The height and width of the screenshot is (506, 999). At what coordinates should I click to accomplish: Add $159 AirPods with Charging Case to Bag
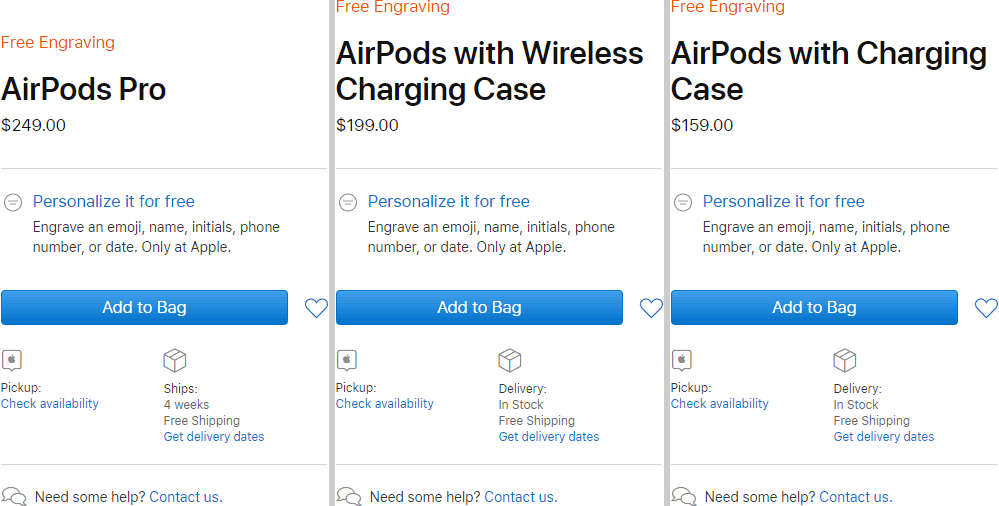(x=814, y=308)
